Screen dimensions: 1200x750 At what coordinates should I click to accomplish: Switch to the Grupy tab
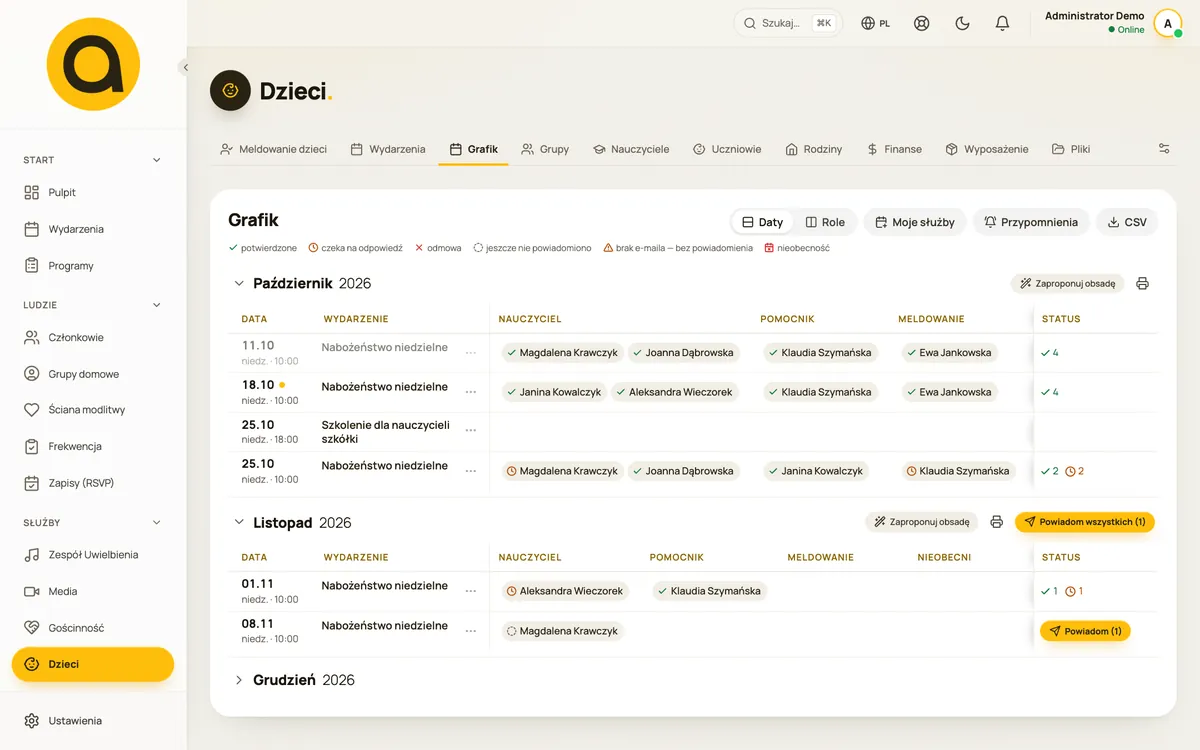pos(545,149)
